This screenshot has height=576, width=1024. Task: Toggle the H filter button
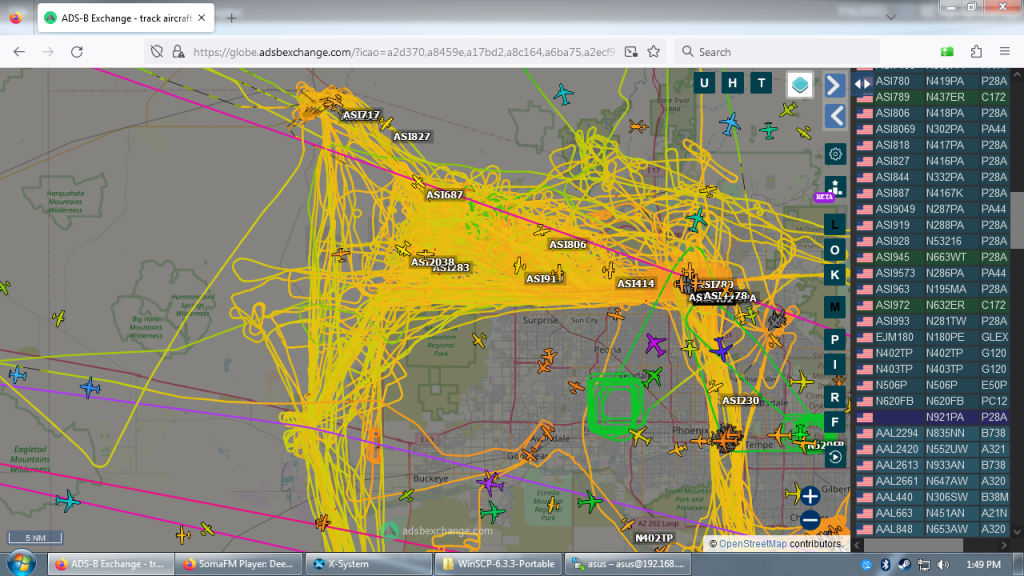tap(733, 83)
